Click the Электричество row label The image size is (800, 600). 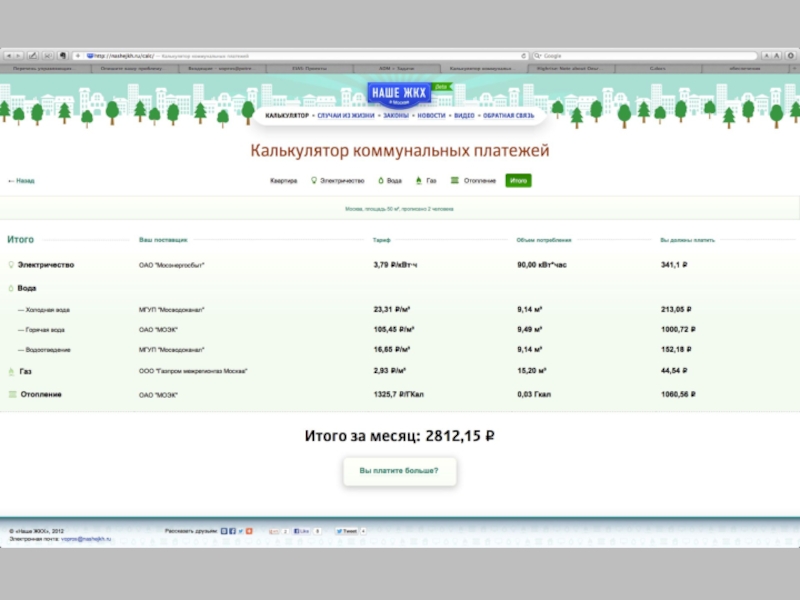[46, 265]
